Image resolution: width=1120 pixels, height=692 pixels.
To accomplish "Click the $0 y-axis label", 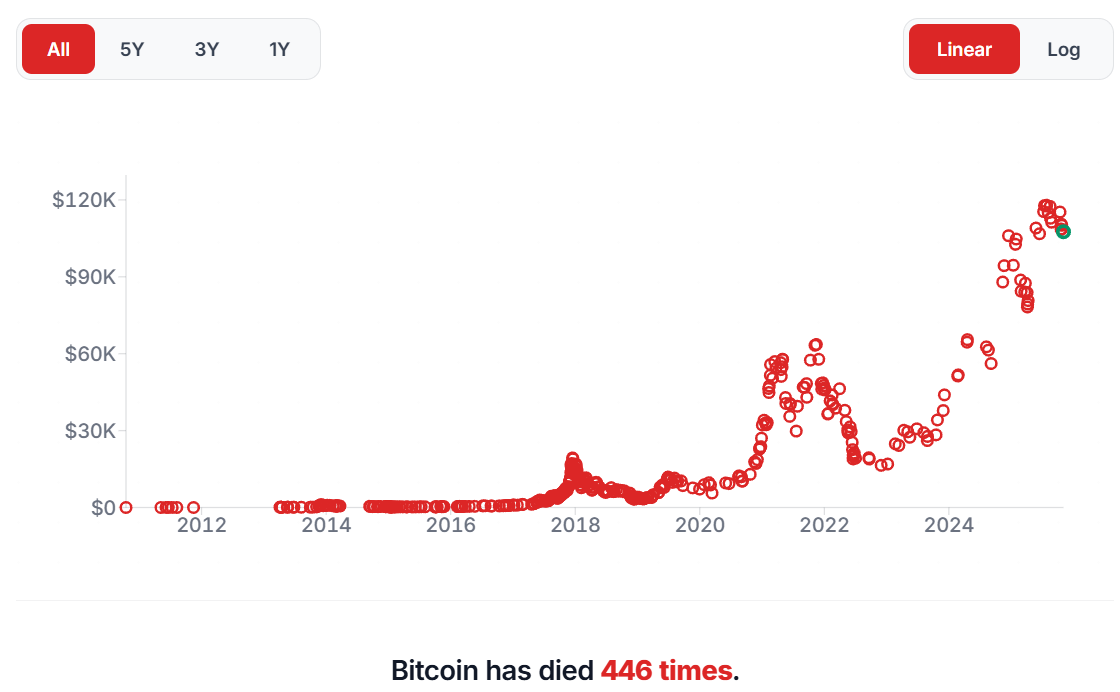I will coord(103,507).
